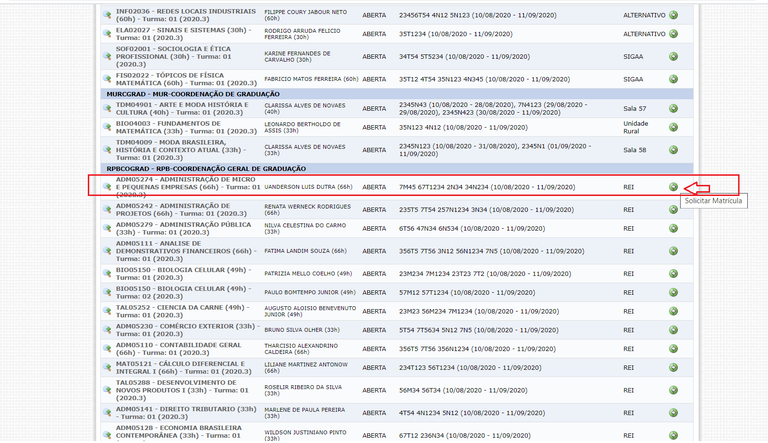Click green enroll icon for INF02036 Redes Locais
The image size is (768, 443).
[673, 15]
